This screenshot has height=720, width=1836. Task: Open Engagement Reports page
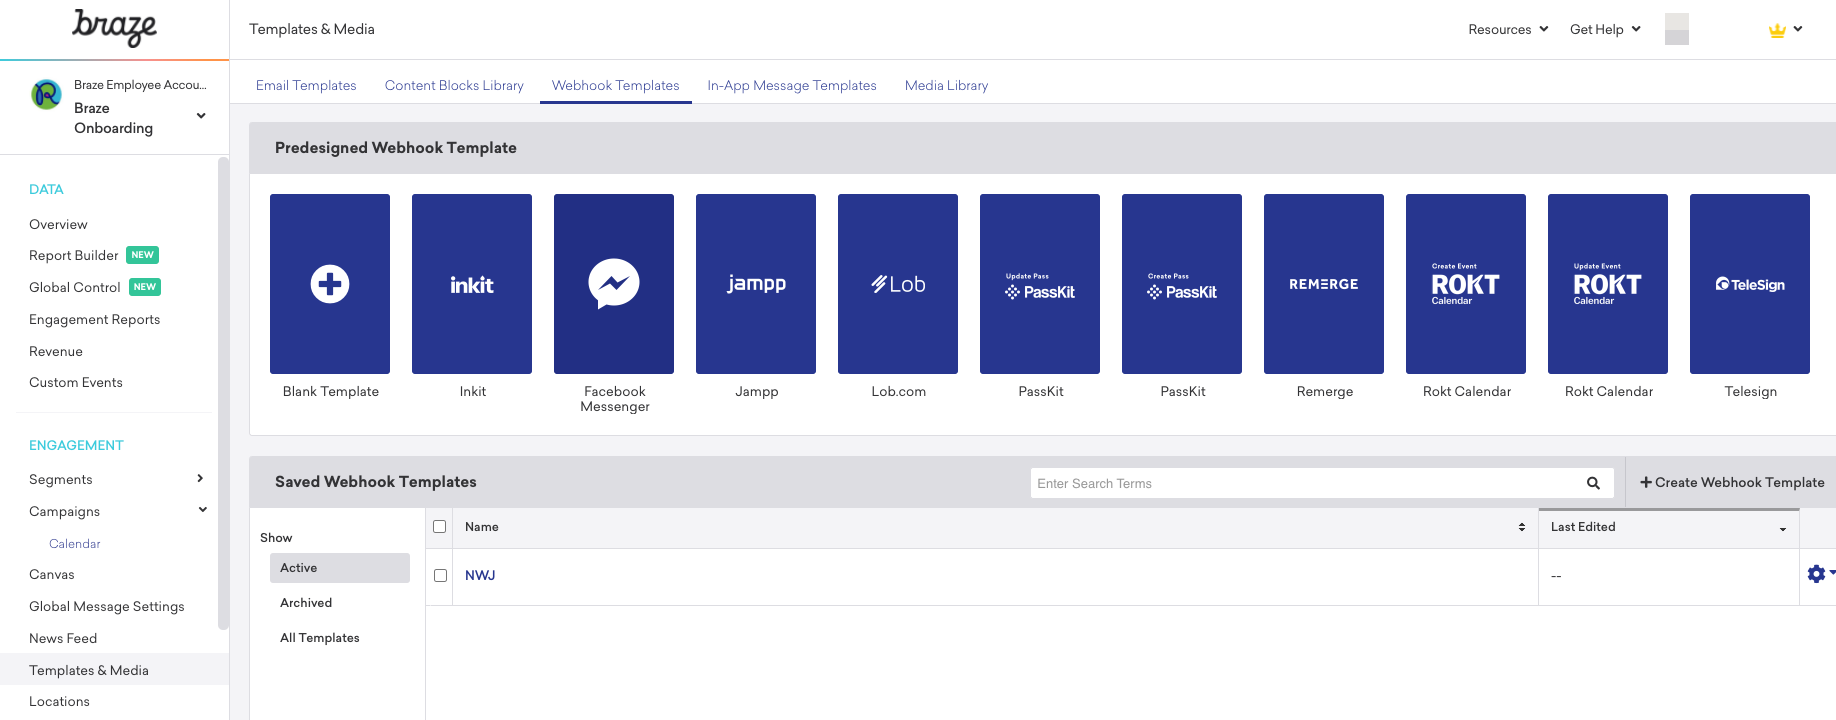click(x=94, y=319)
